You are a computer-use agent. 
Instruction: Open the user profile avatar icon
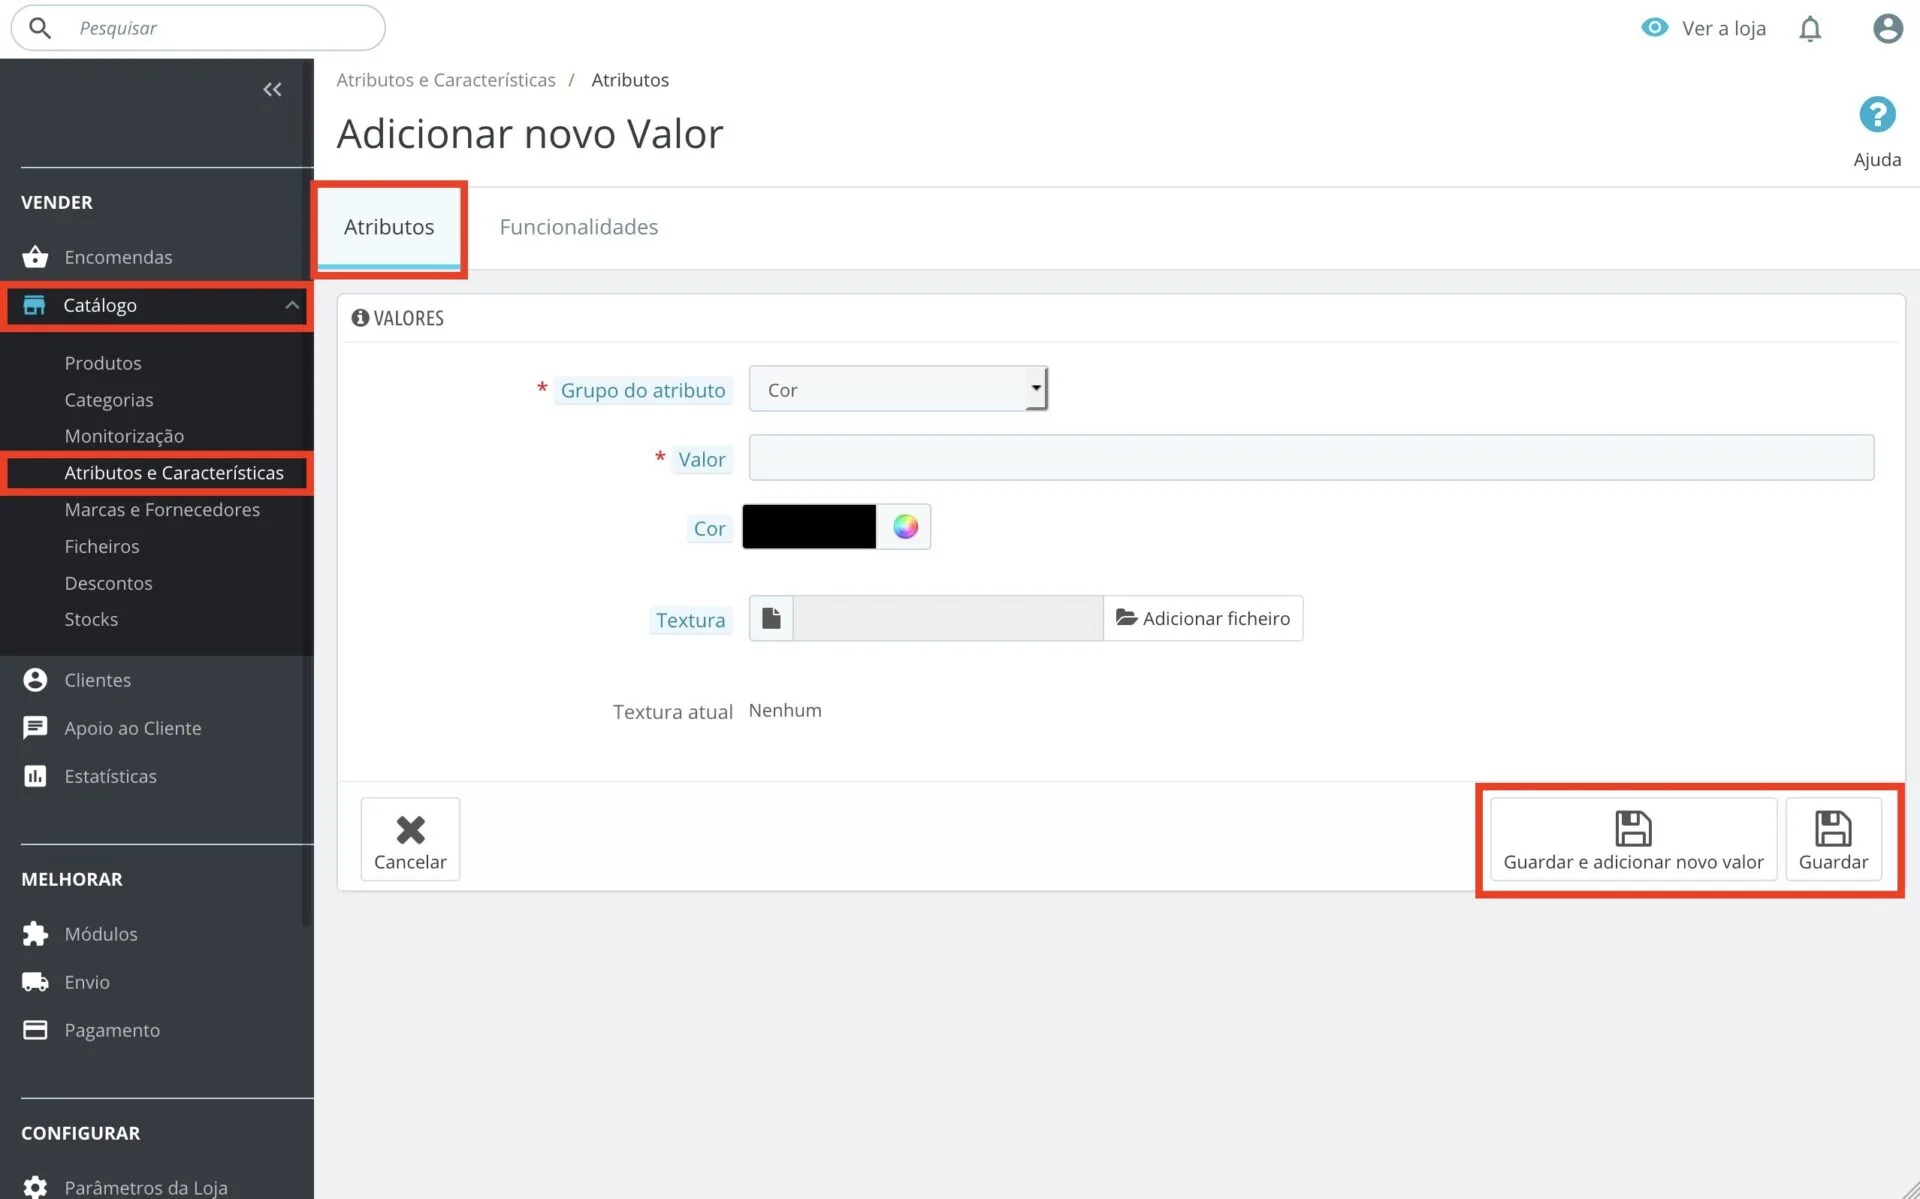pos(1887,29)
